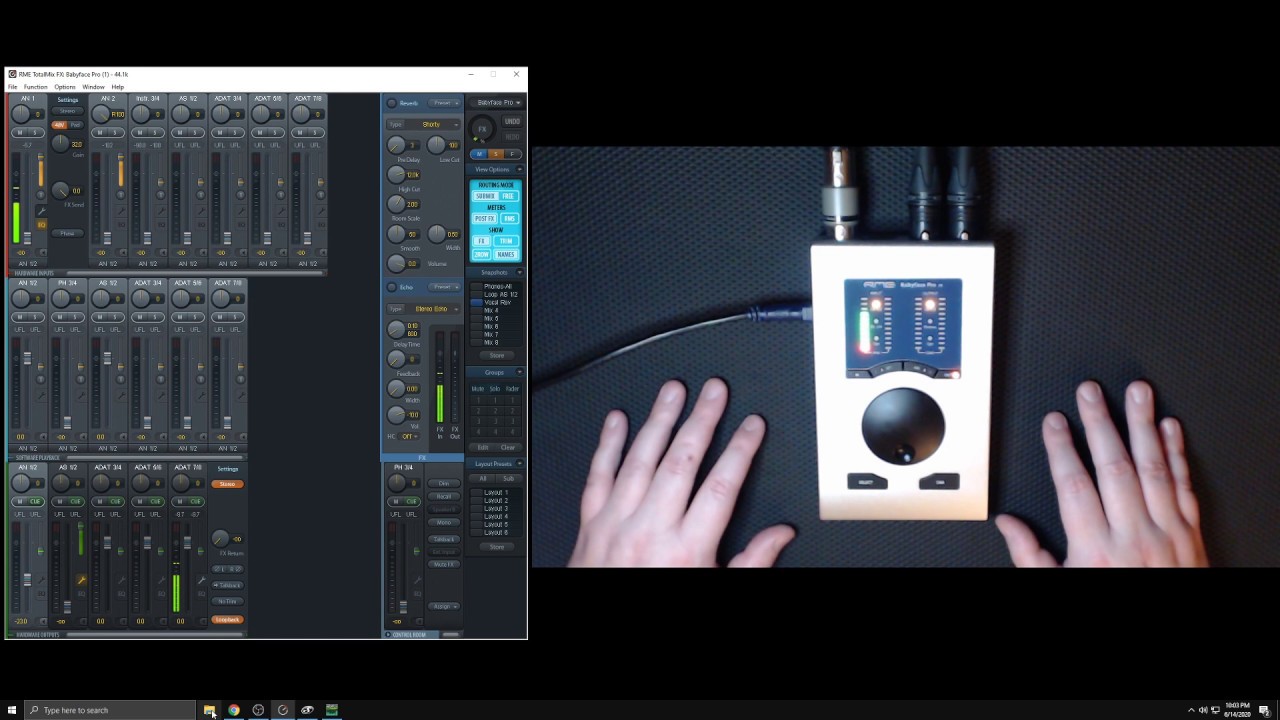The height and width of the screenshot is (720, 1280).
Task: Open the notification center icon
Action: pyautogui.click(x=1265, y=710)
